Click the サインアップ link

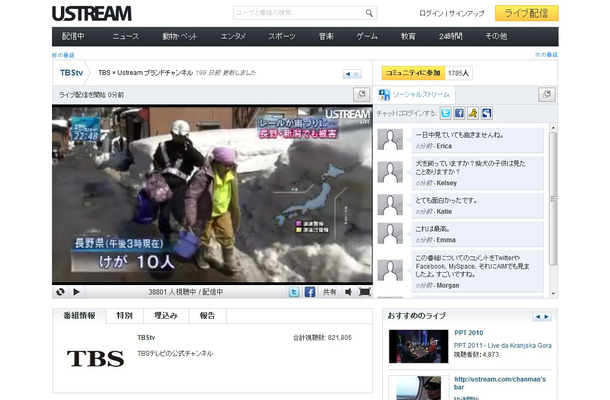point(466,14)
